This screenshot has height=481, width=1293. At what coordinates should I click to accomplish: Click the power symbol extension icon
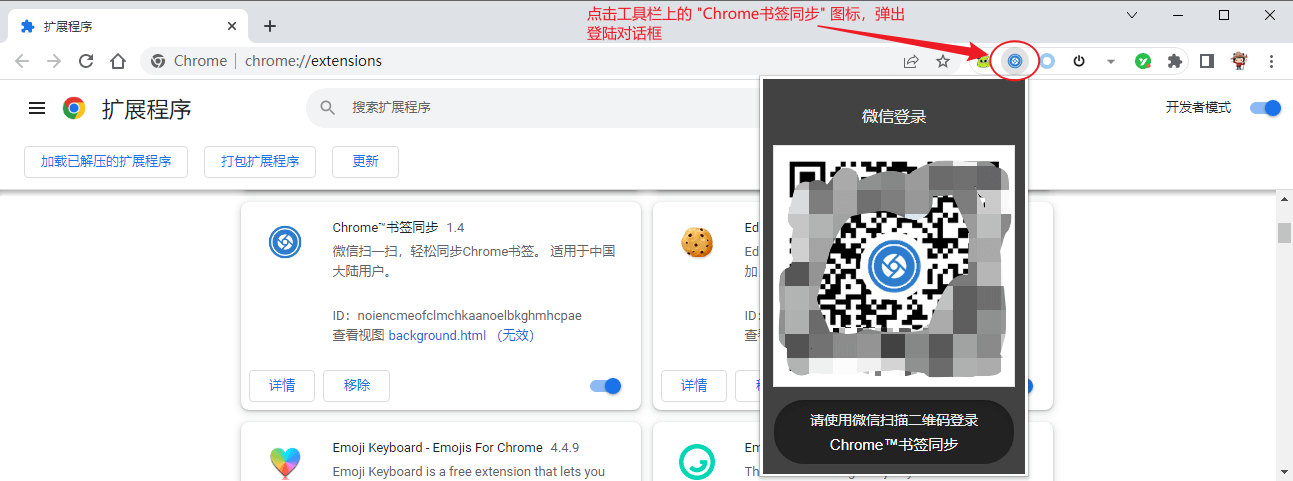[1079, 61]
